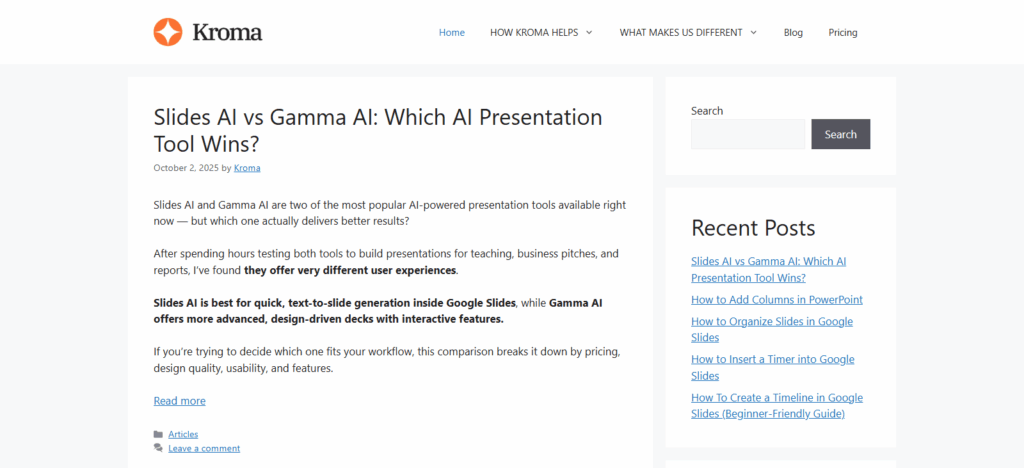Expand the WHAT MAKES US DIFFERENT chevron
The height and width of the screenshot is (468, 1024).
(753, 32)
